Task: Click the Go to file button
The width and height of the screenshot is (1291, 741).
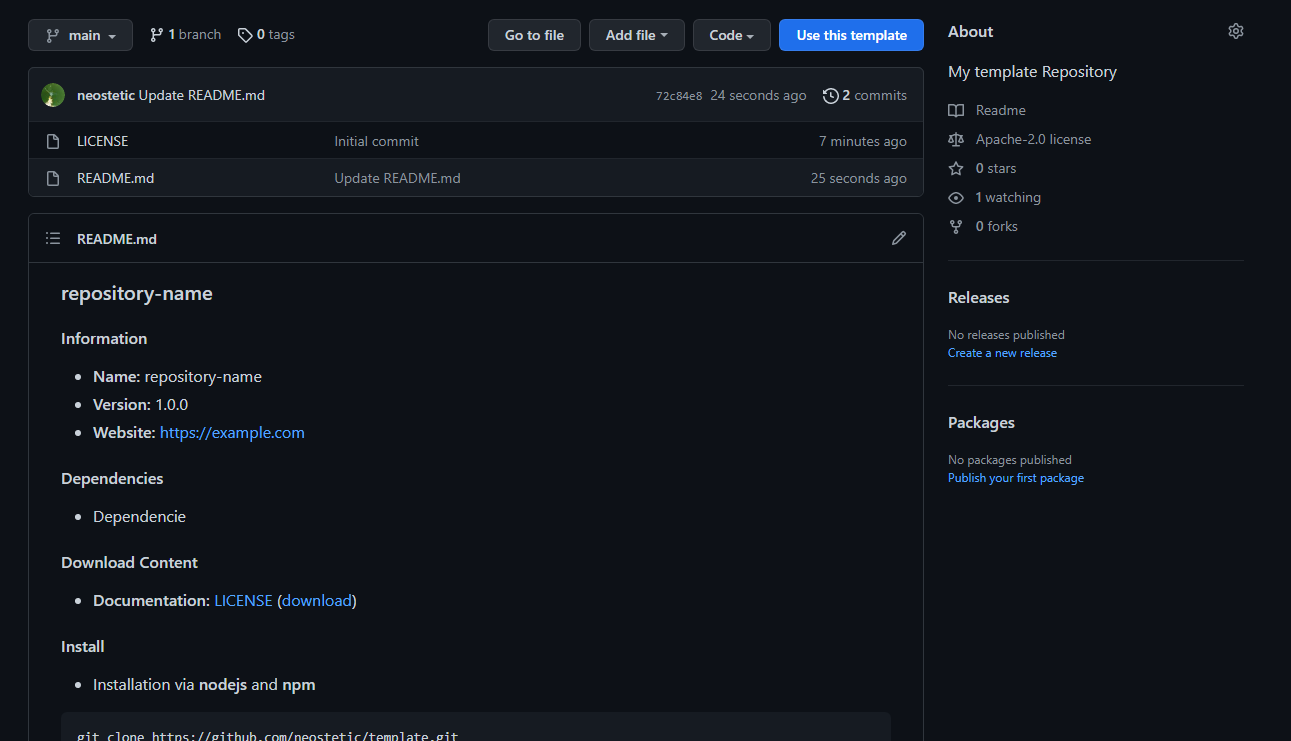Action: tap(534, 34)
